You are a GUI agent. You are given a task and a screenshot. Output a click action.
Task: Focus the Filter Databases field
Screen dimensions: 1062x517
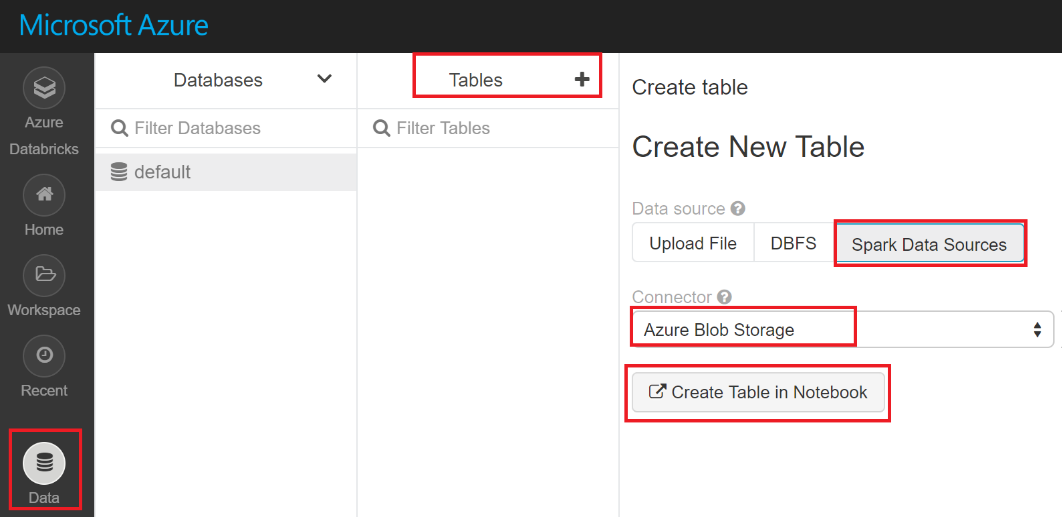226,128
